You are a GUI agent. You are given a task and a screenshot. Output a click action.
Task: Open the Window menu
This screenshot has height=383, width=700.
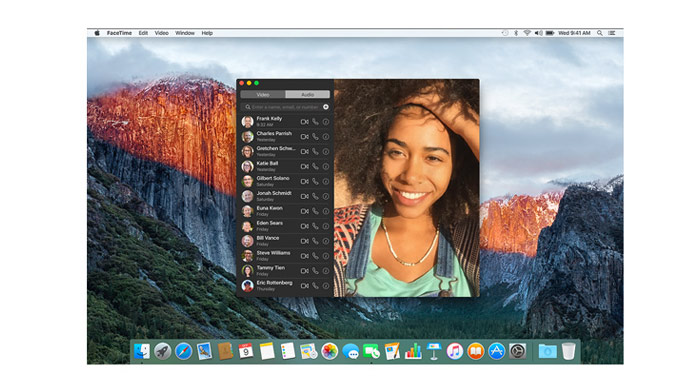[x=185, y=33]
